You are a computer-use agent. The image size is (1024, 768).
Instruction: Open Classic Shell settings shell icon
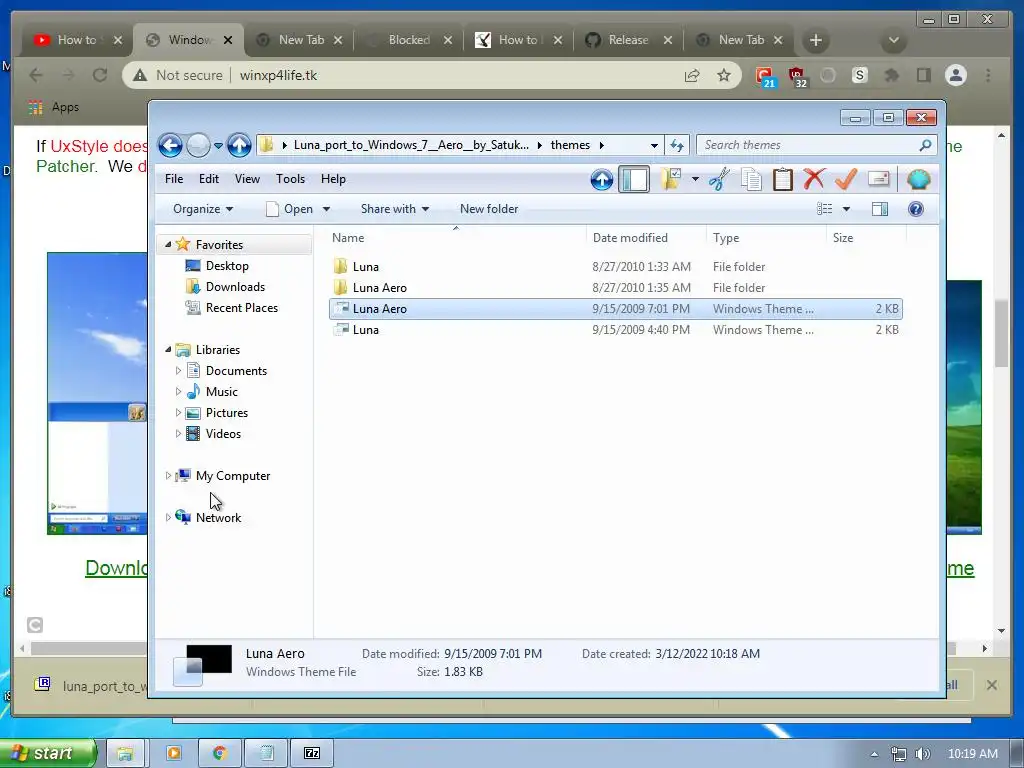point(918,179)
